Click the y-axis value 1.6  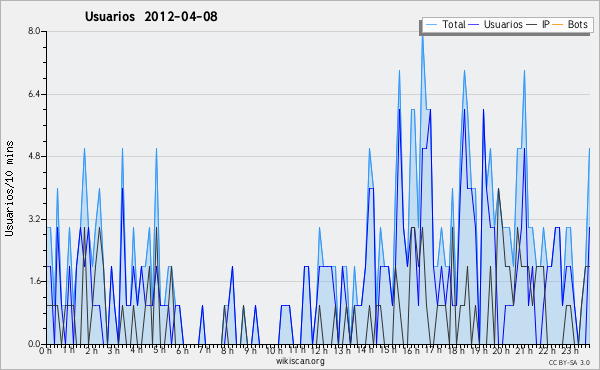point(34,281)
